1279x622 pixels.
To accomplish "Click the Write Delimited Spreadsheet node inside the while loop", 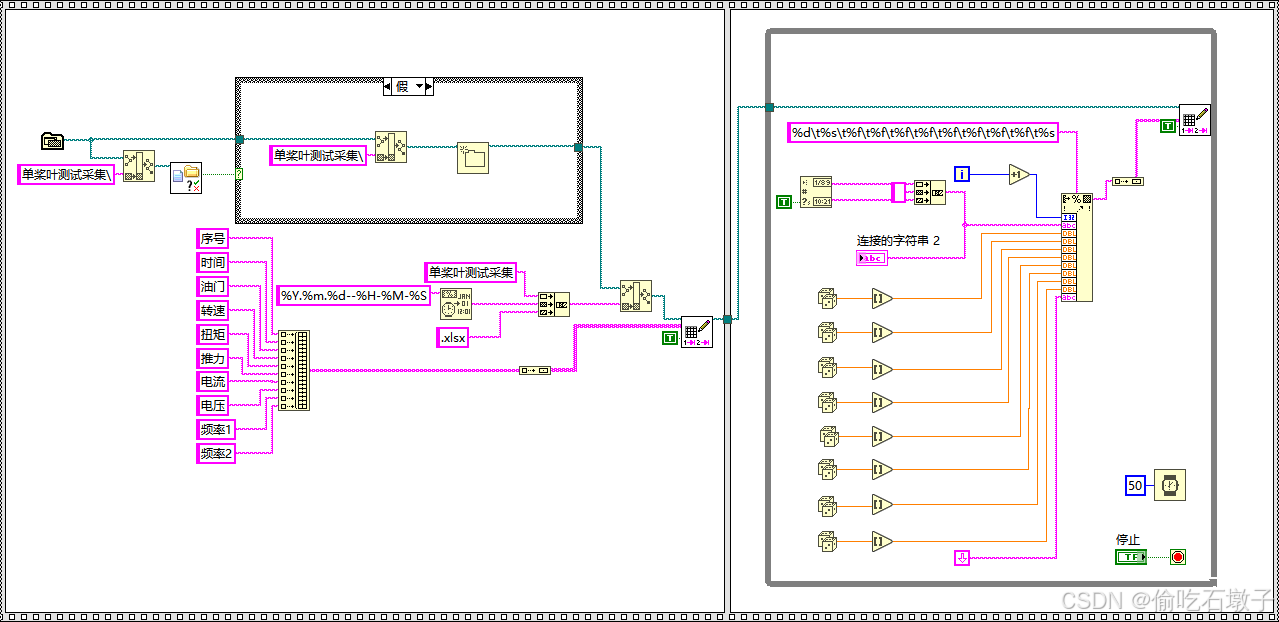I will click(x=1194, y=119).
